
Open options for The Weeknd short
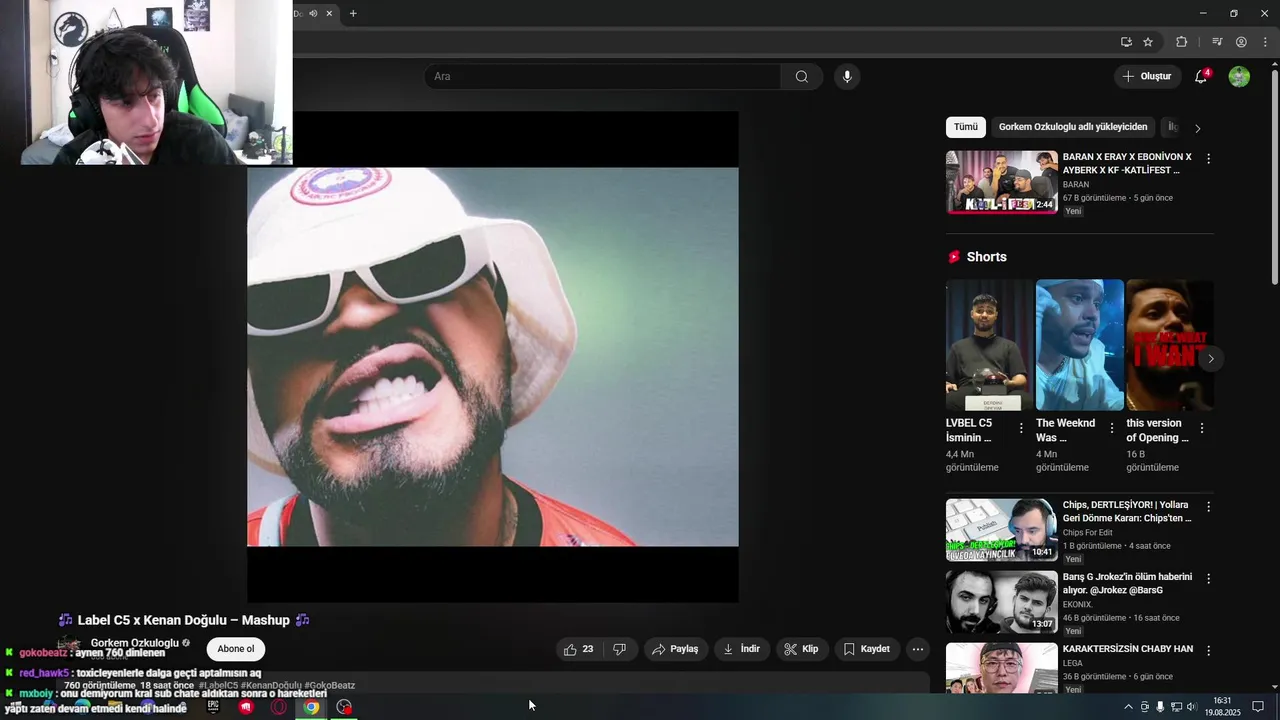(x=1111, y=428)
